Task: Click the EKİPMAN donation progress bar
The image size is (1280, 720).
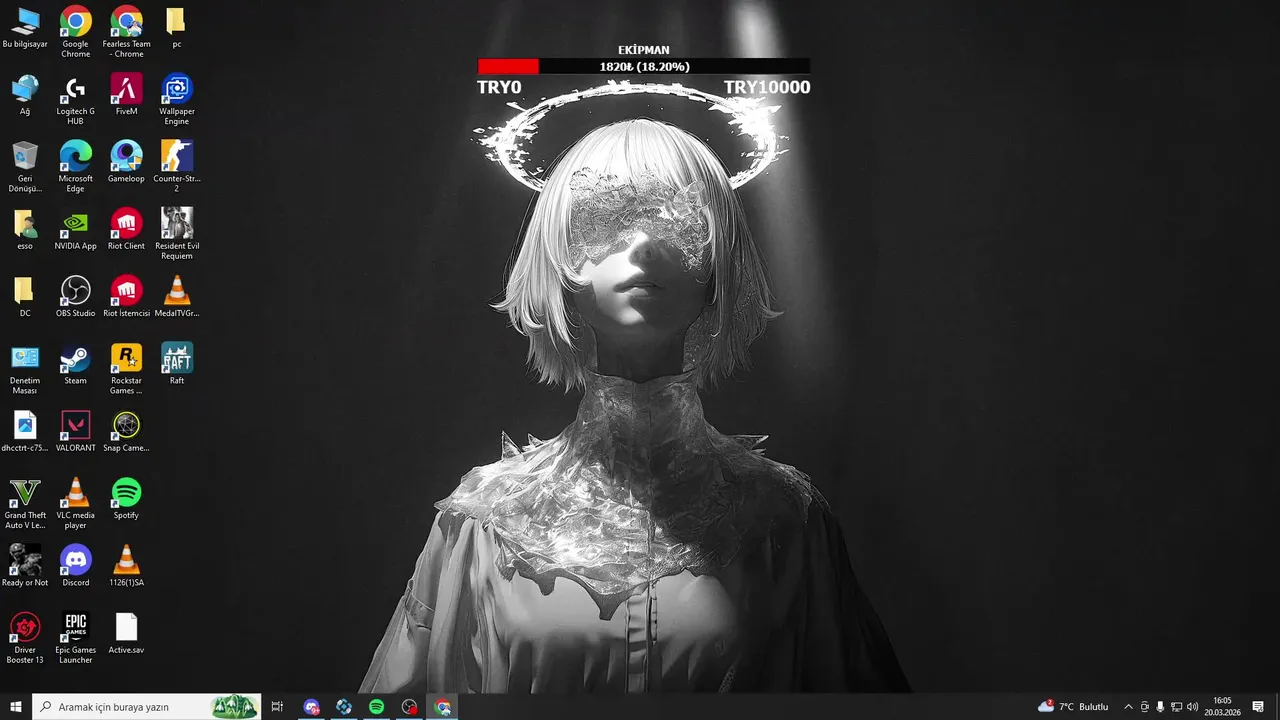Action: click(644, 66)
